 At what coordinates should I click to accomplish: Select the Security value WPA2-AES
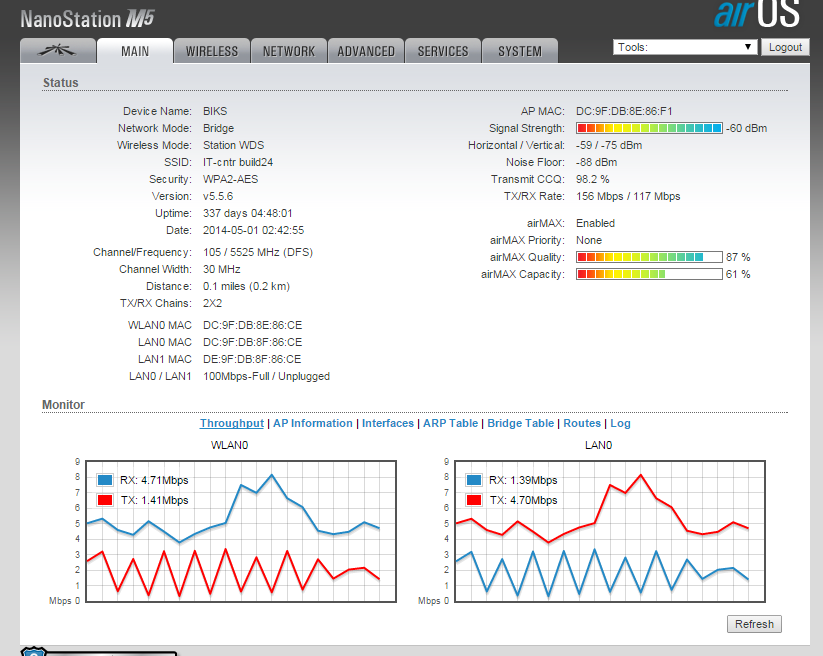230,179
